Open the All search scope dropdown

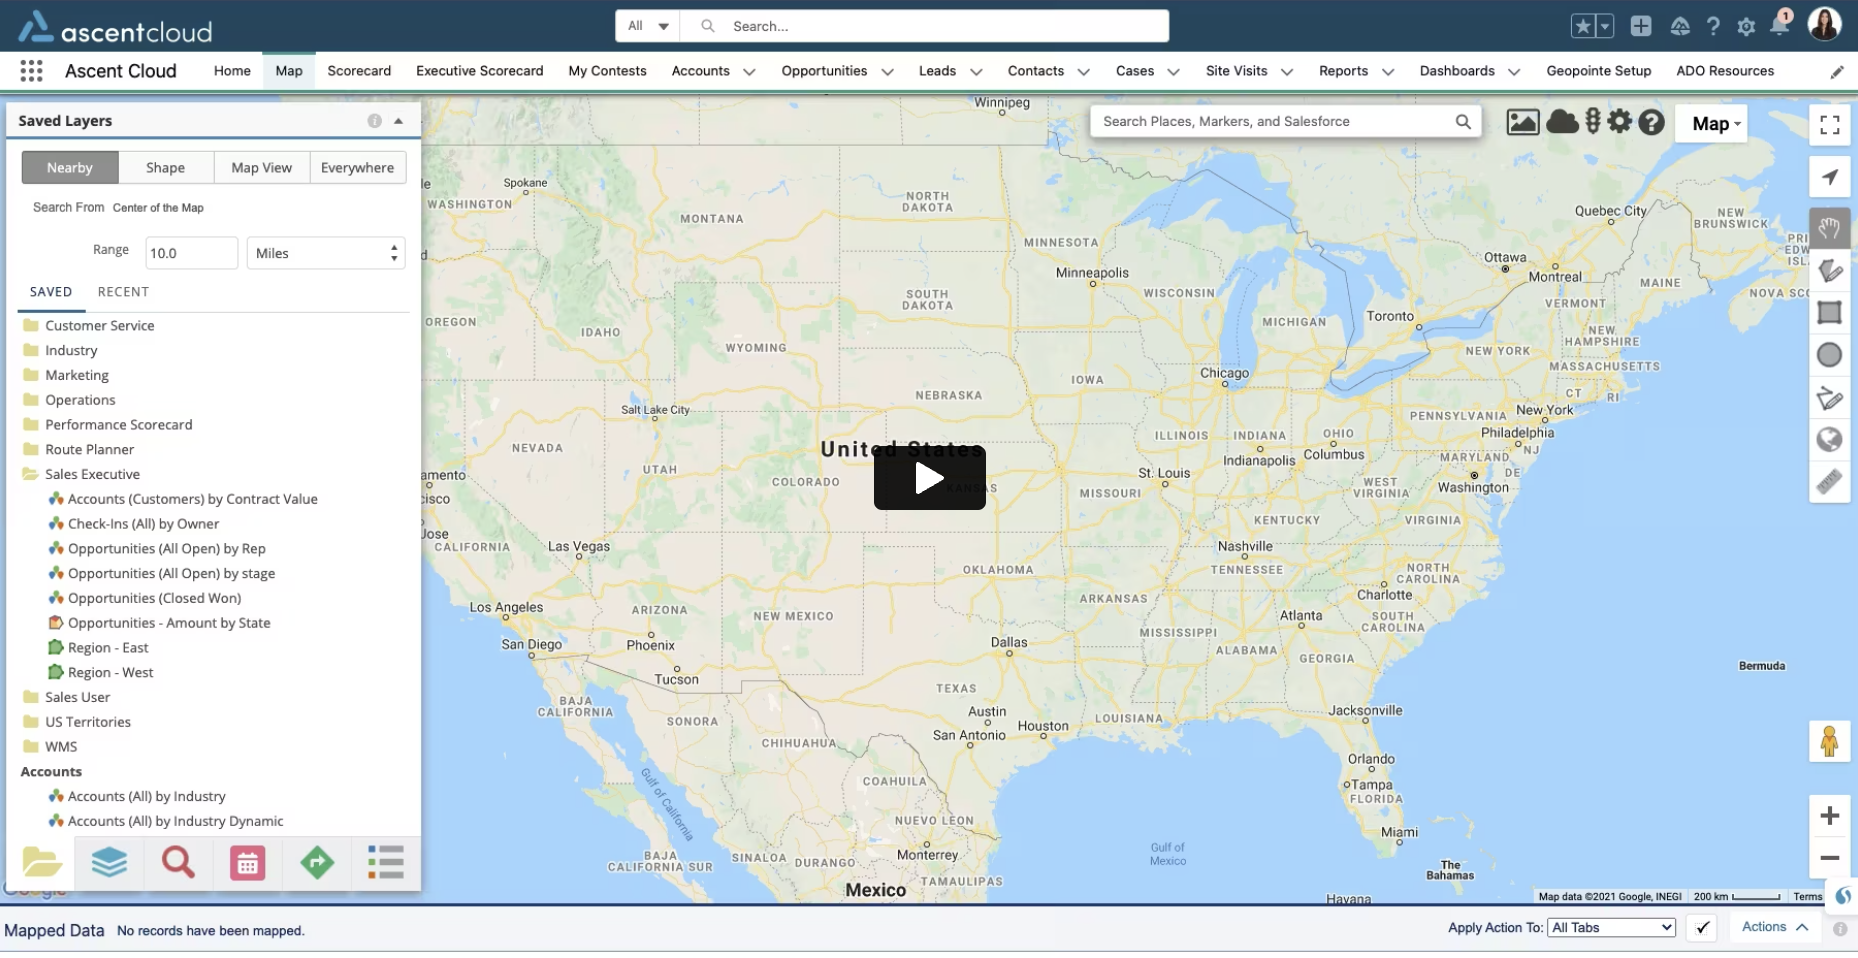648,26
